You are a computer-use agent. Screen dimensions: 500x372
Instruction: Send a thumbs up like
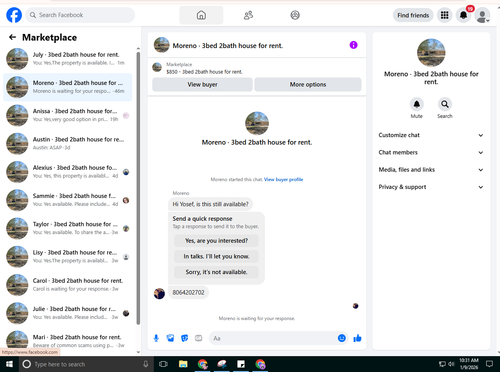point(357,338)
